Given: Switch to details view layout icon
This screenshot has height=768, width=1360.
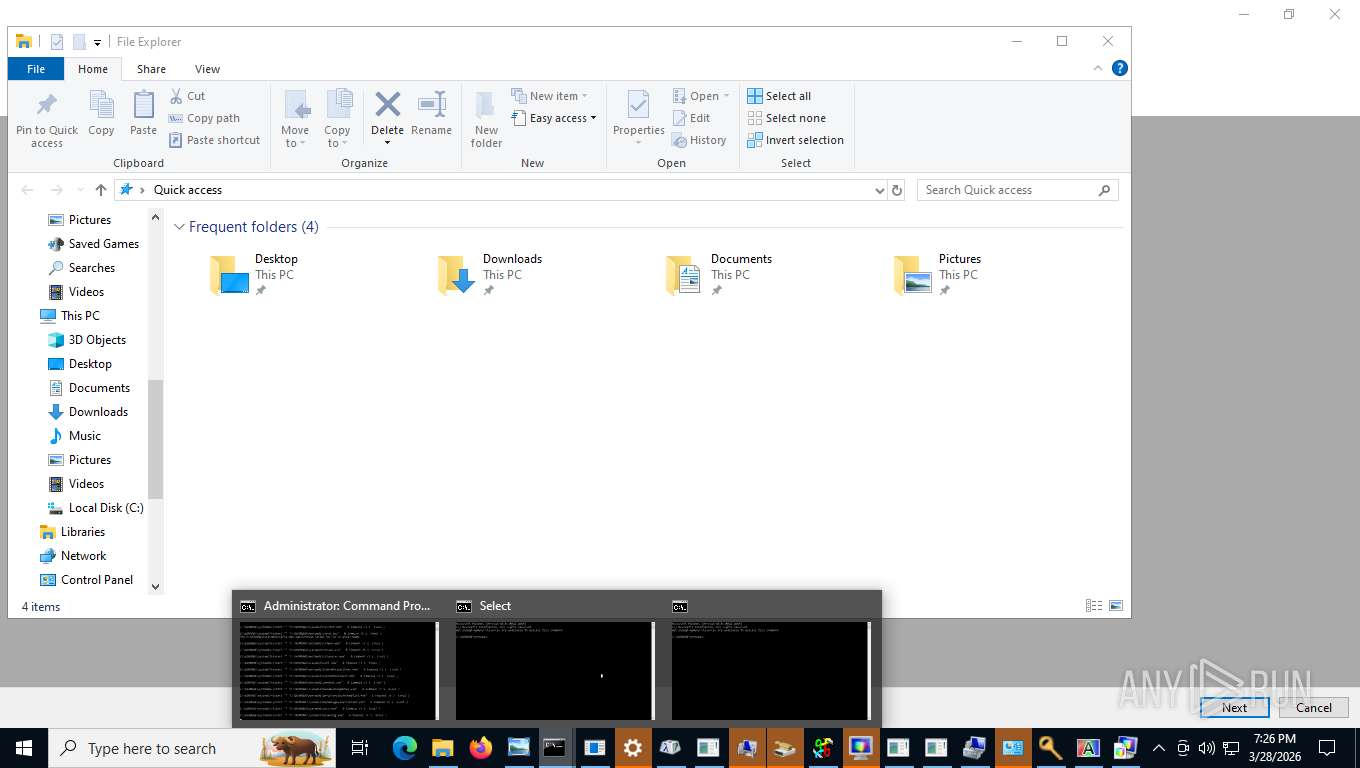Looking at the screenshot, I should coord(1094,606).
